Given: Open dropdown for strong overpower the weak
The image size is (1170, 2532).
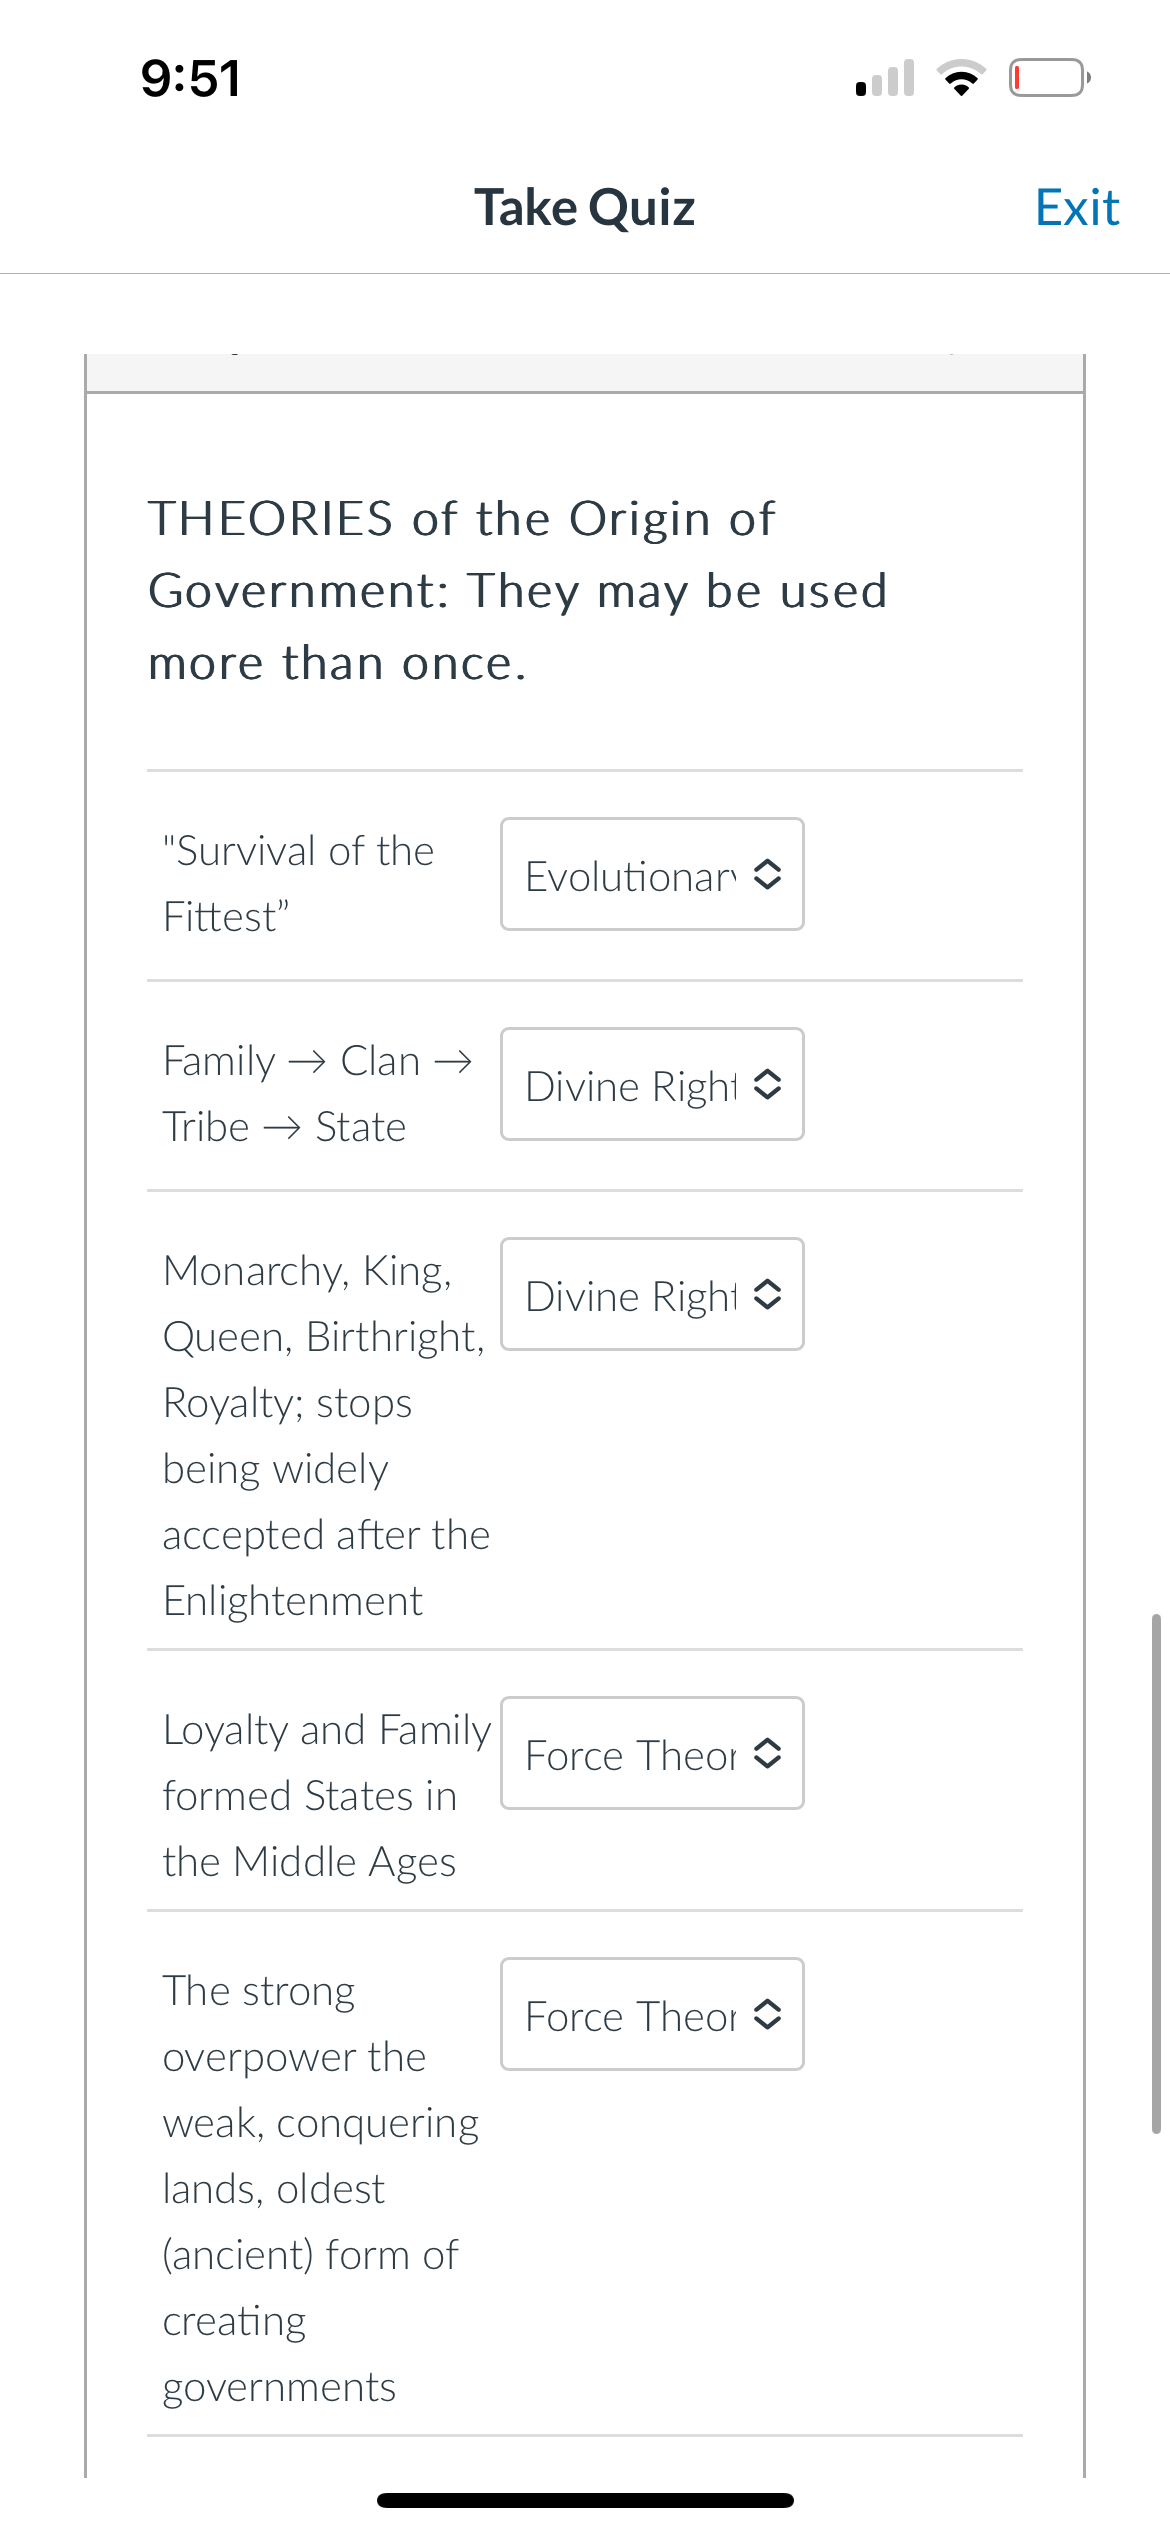Looking at the screenshot, I should click(652, 2014).
